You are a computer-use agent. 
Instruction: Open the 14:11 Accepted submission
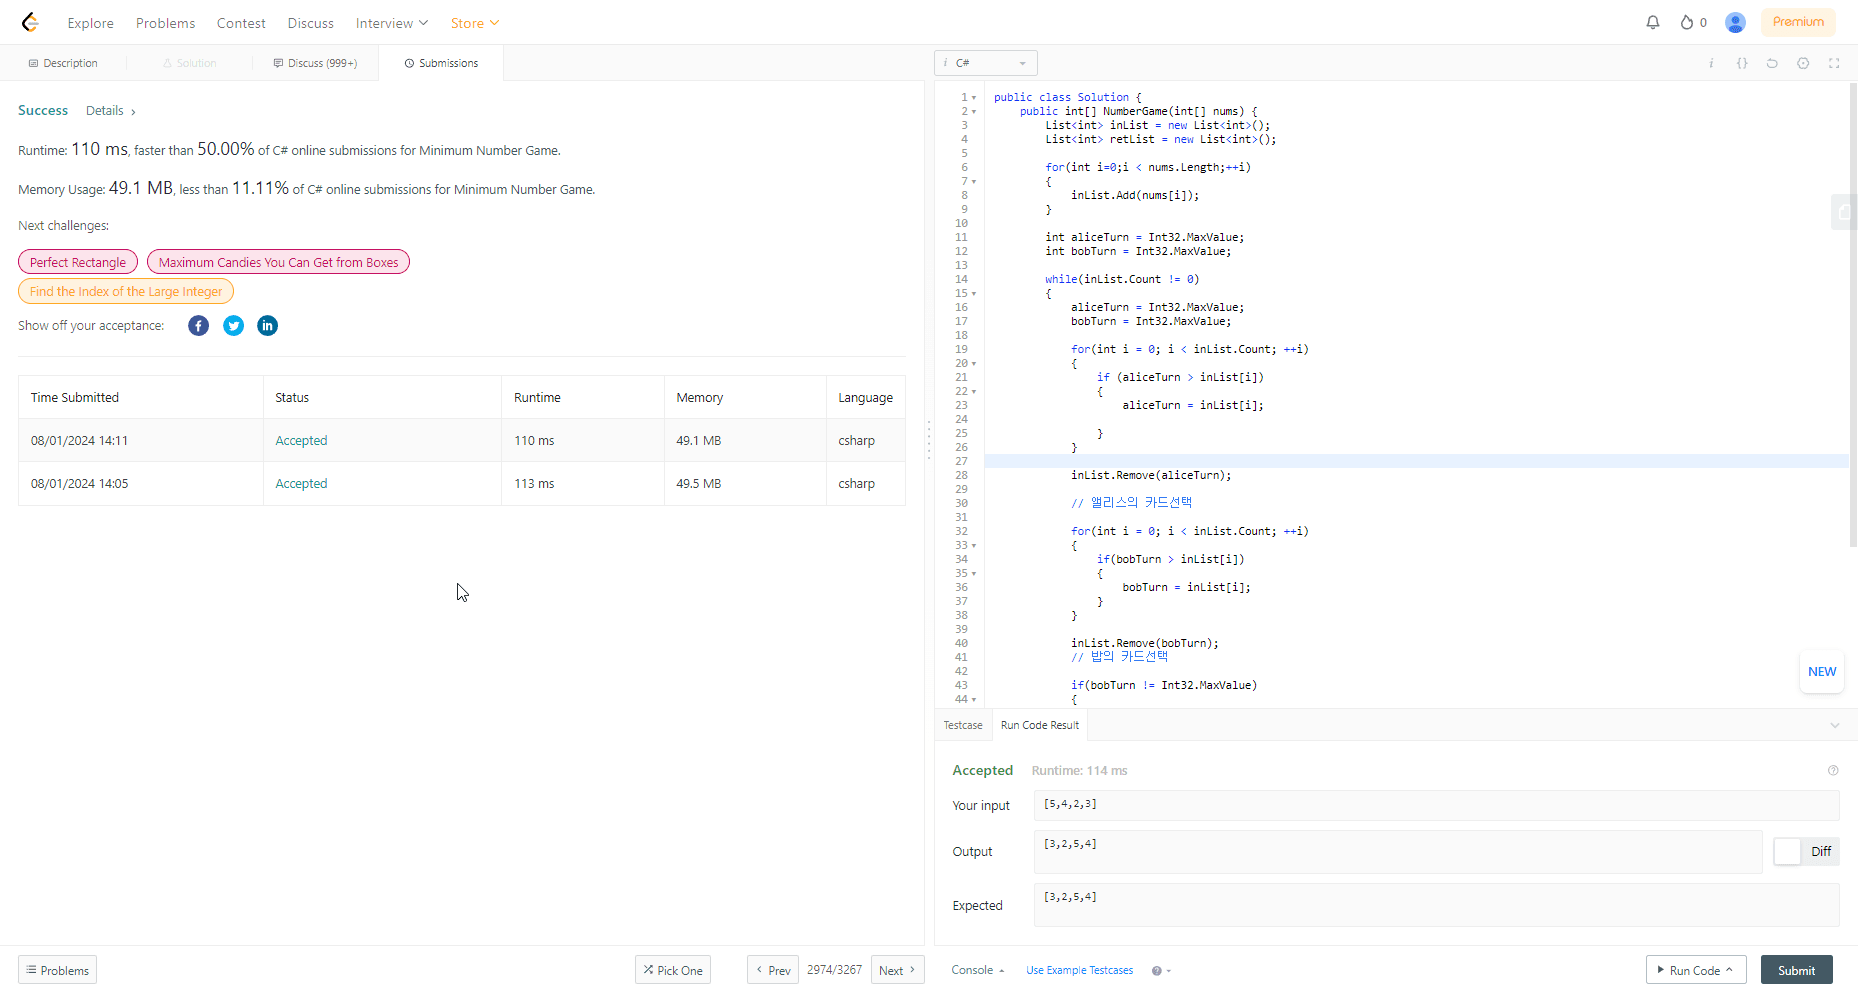point(301,440)
